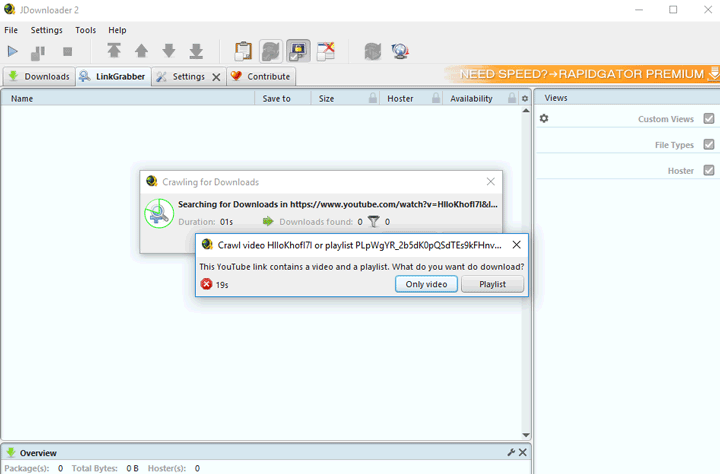Click the Searching for Downloads URL text
Screen dimensions: 720x474
click(338, 204)
